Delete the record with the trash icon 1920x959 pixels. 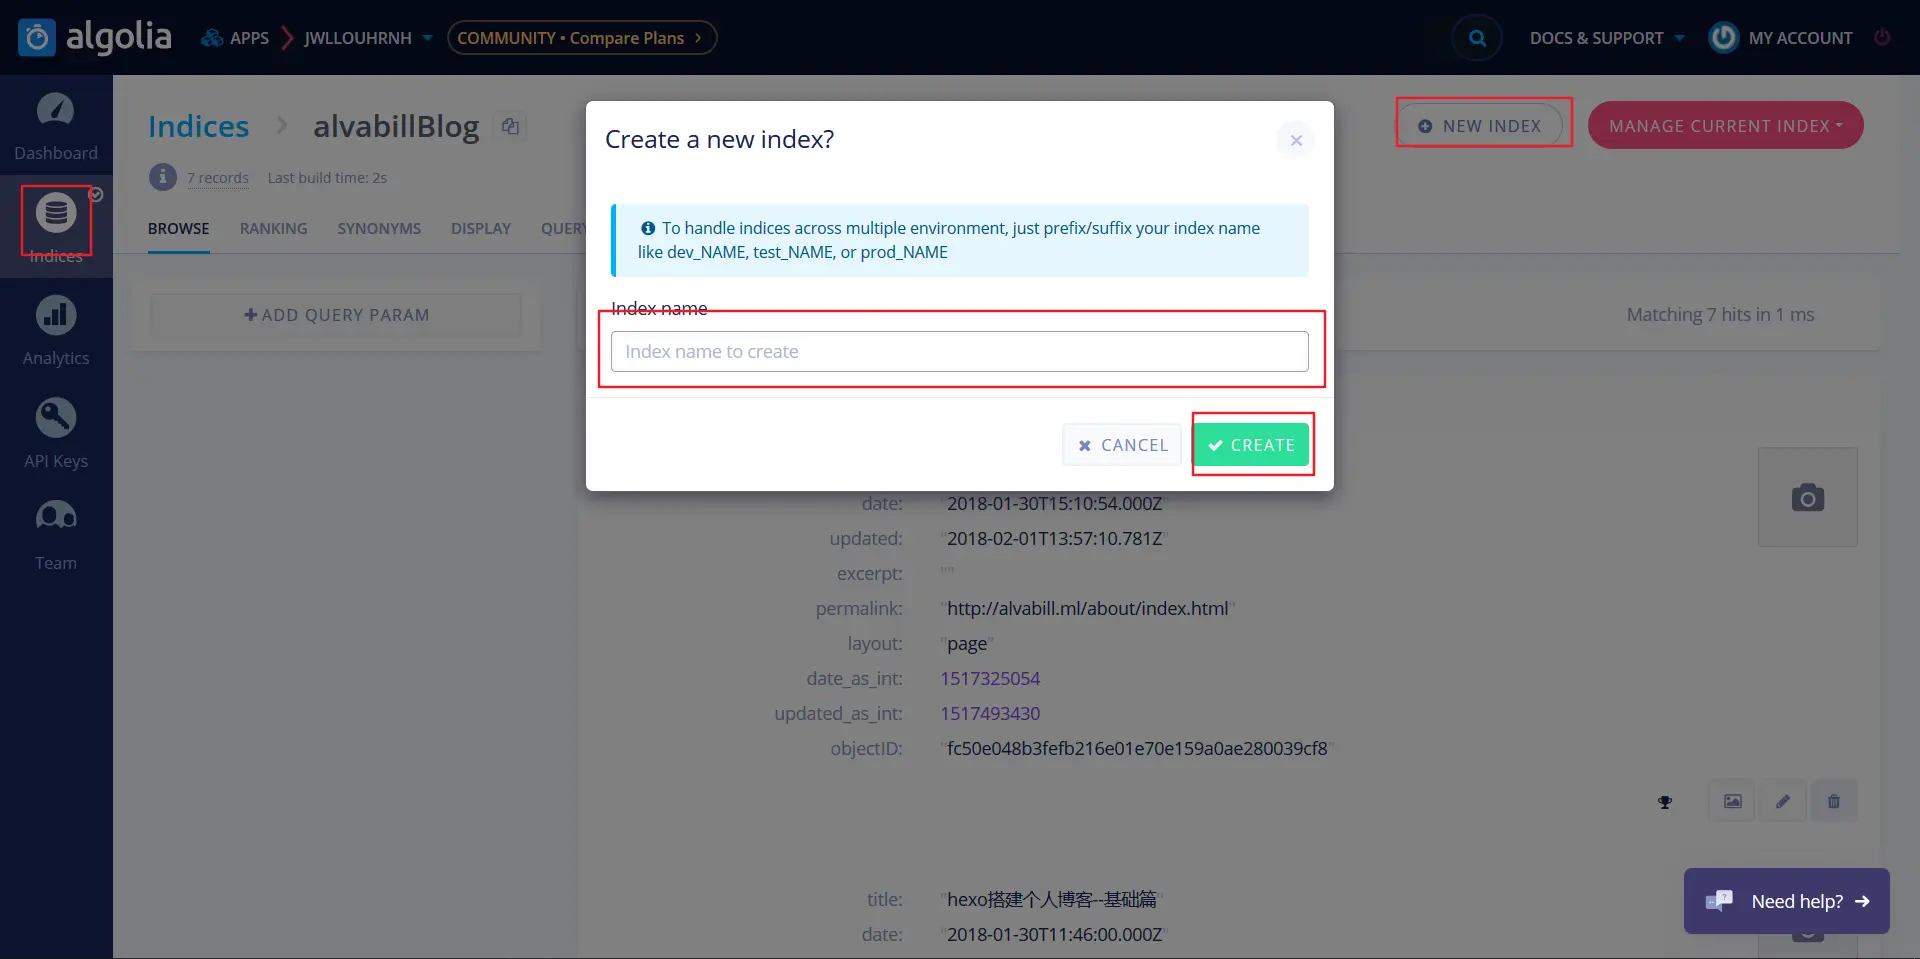pos(1834,801)
